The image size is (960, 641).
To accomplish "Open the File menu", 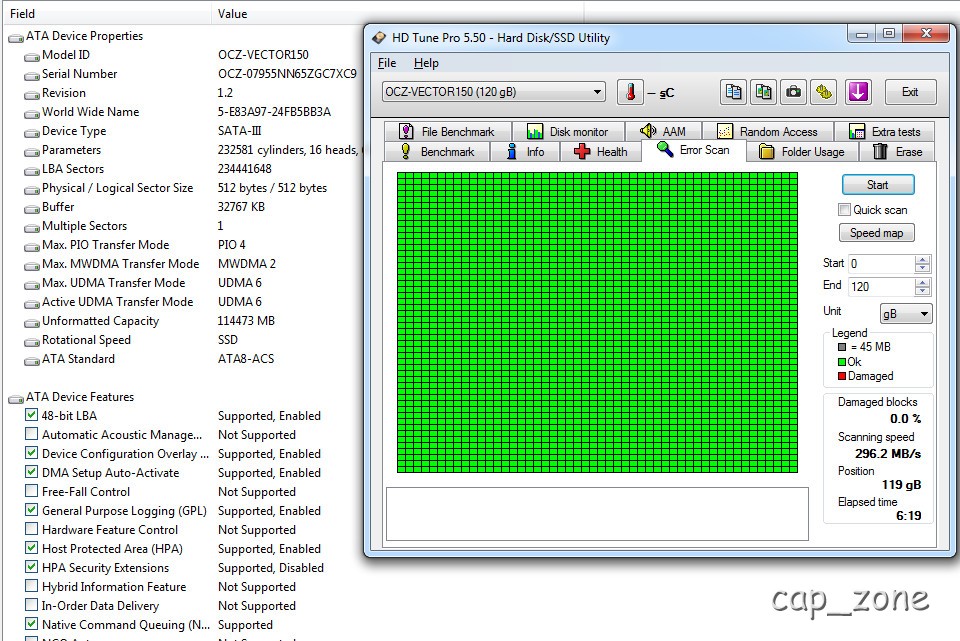I will point(387,63).
